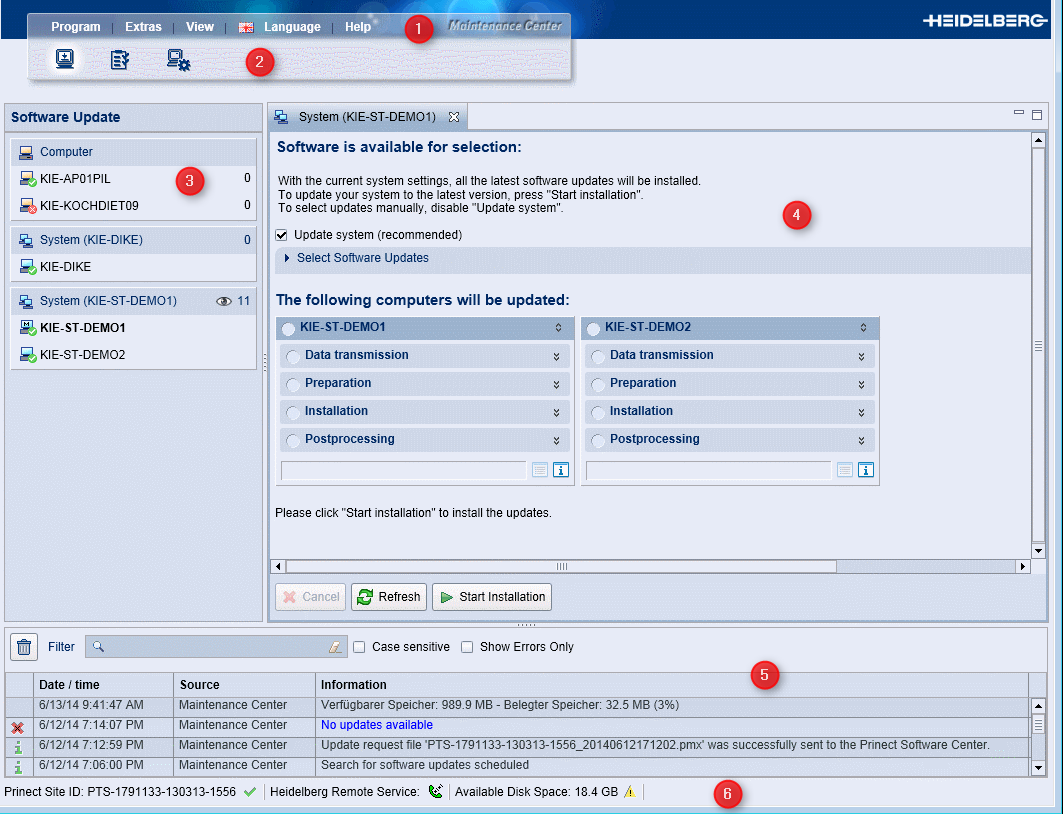Image resolution: width=1063 pixels, height=814 pixels.
Task: Click the Cancel button
Action: (310, 596)
